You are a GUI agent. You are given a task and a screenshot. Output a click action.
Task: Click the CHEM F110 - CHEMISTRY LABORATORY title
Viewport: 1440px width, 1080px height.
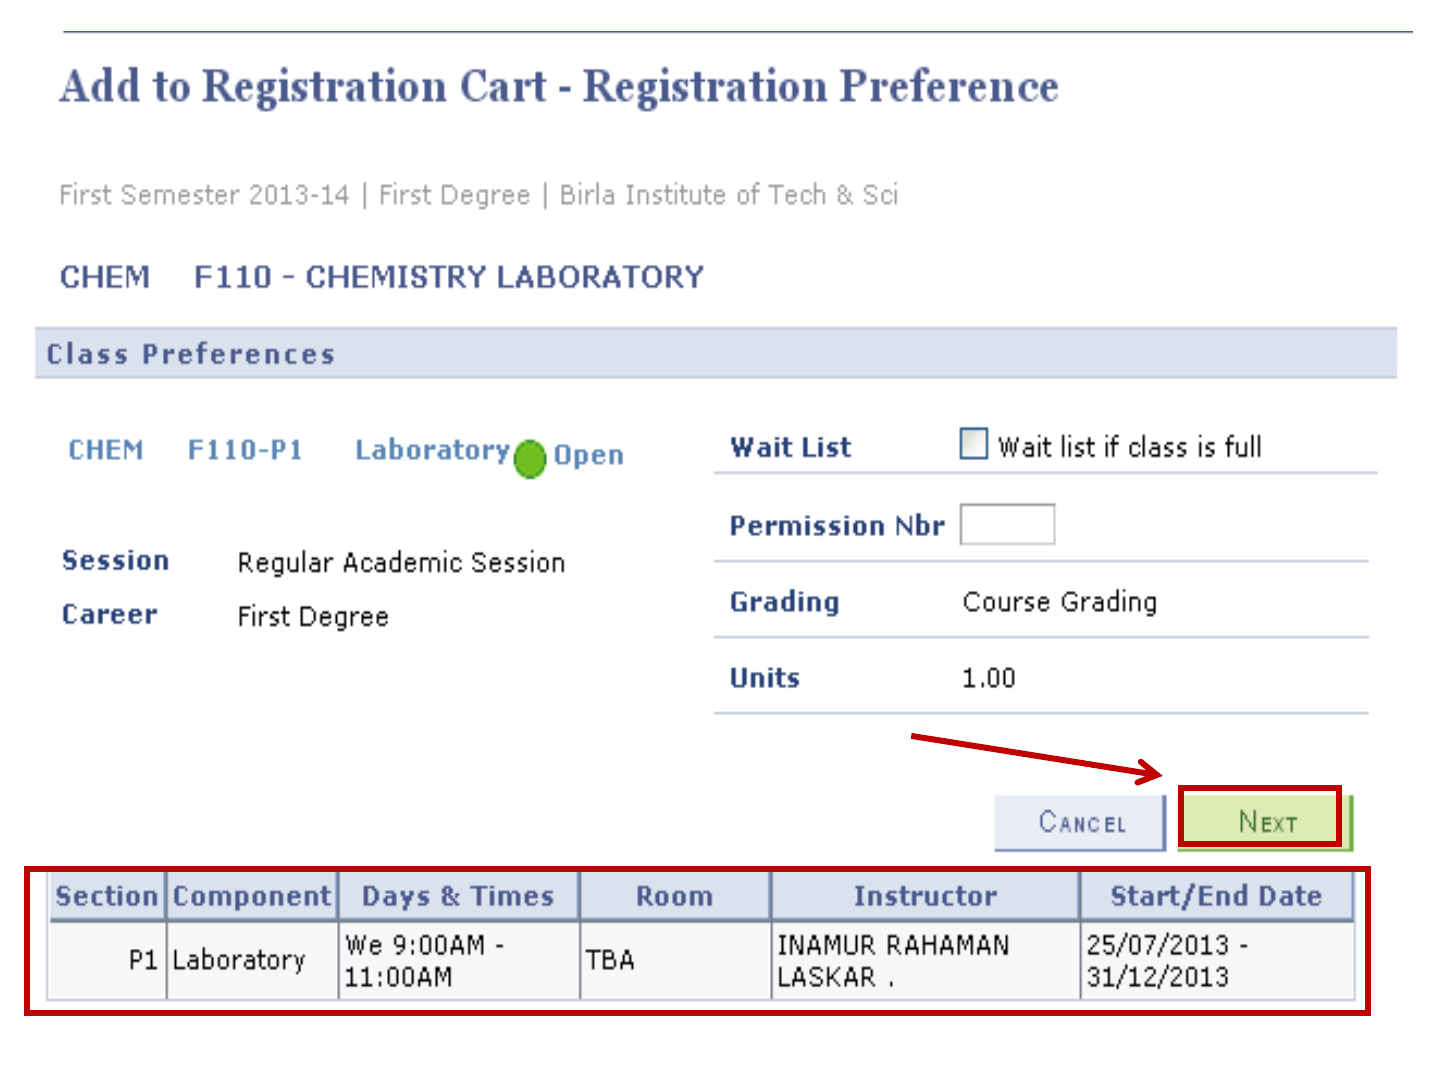(x=382, y=277)
